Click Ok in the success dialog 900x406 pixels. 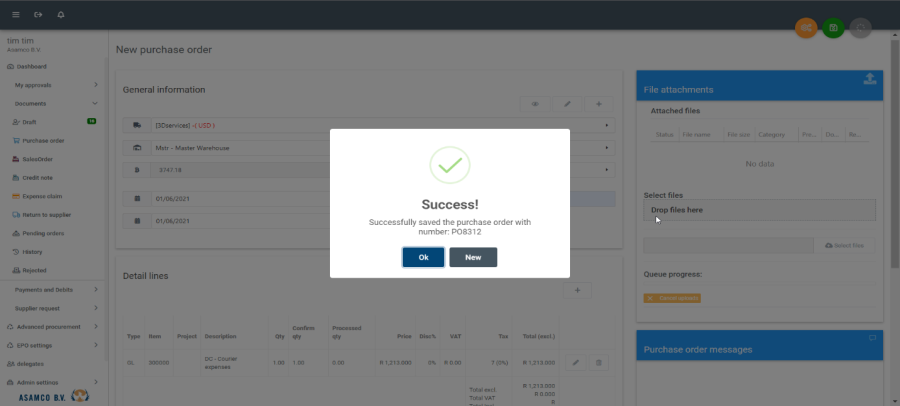click(423, 257)
